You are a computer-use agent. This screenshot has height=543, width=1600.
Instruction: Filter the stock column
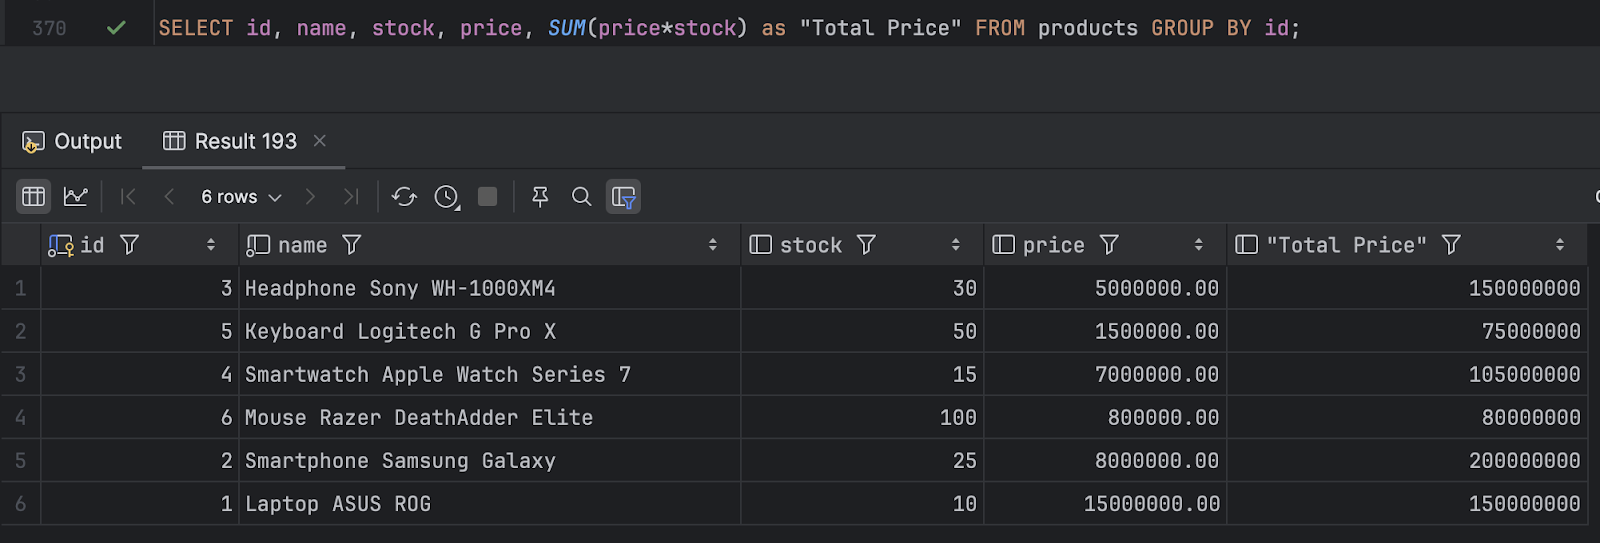pyautogui.click(x=867, y=245)
